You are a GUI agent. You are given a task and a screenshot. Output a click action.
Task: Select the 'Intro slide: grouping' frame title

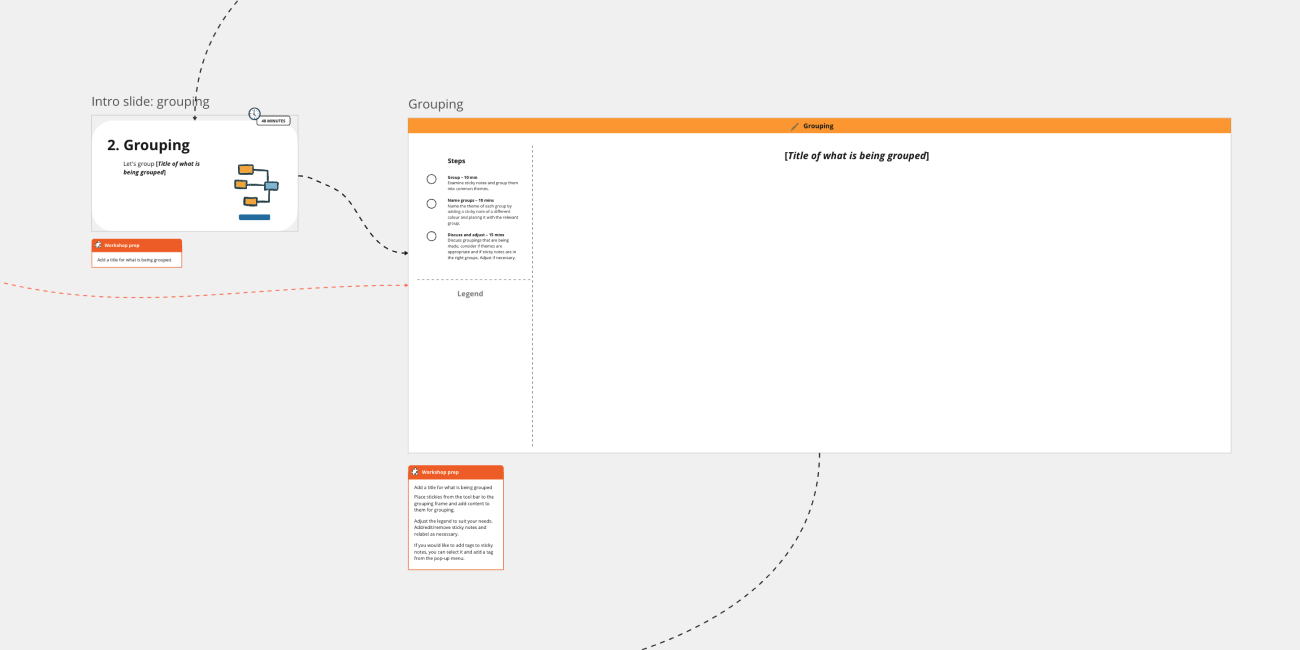pyautogui.click(x=150, y=101)
